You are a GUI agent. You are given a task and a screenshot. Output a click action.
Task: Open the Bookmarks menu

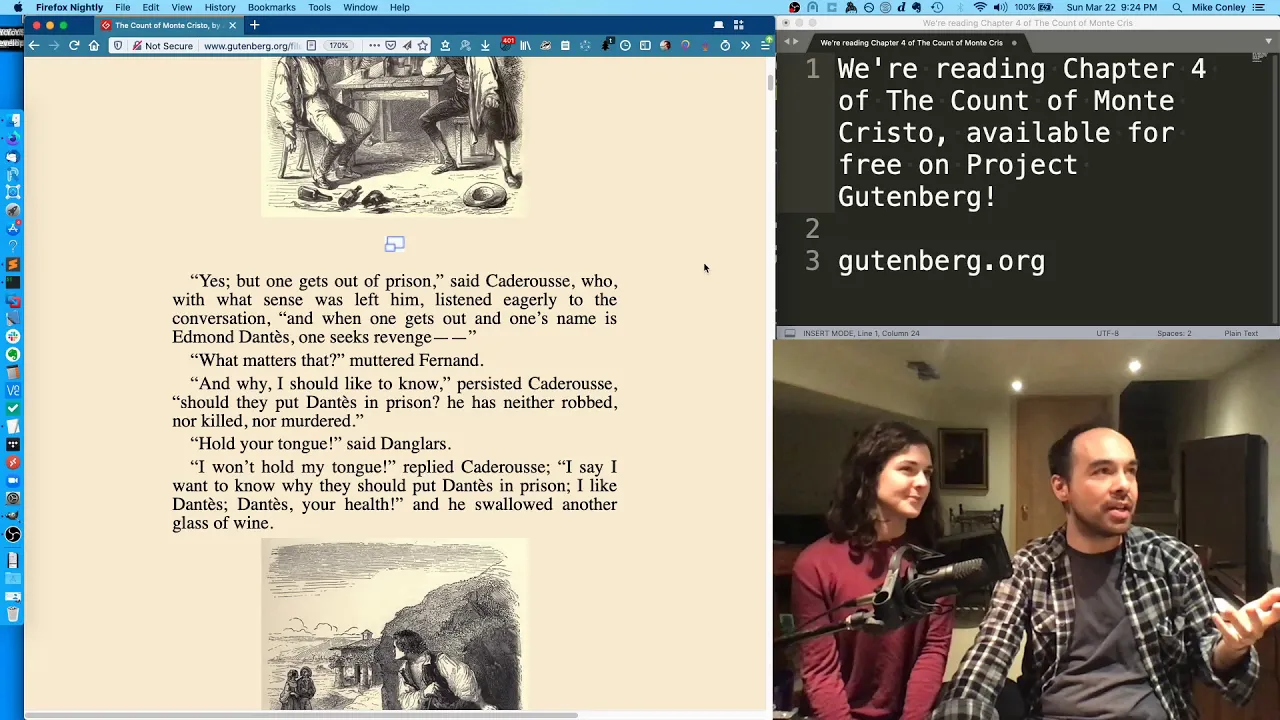[x=272, y=7]
